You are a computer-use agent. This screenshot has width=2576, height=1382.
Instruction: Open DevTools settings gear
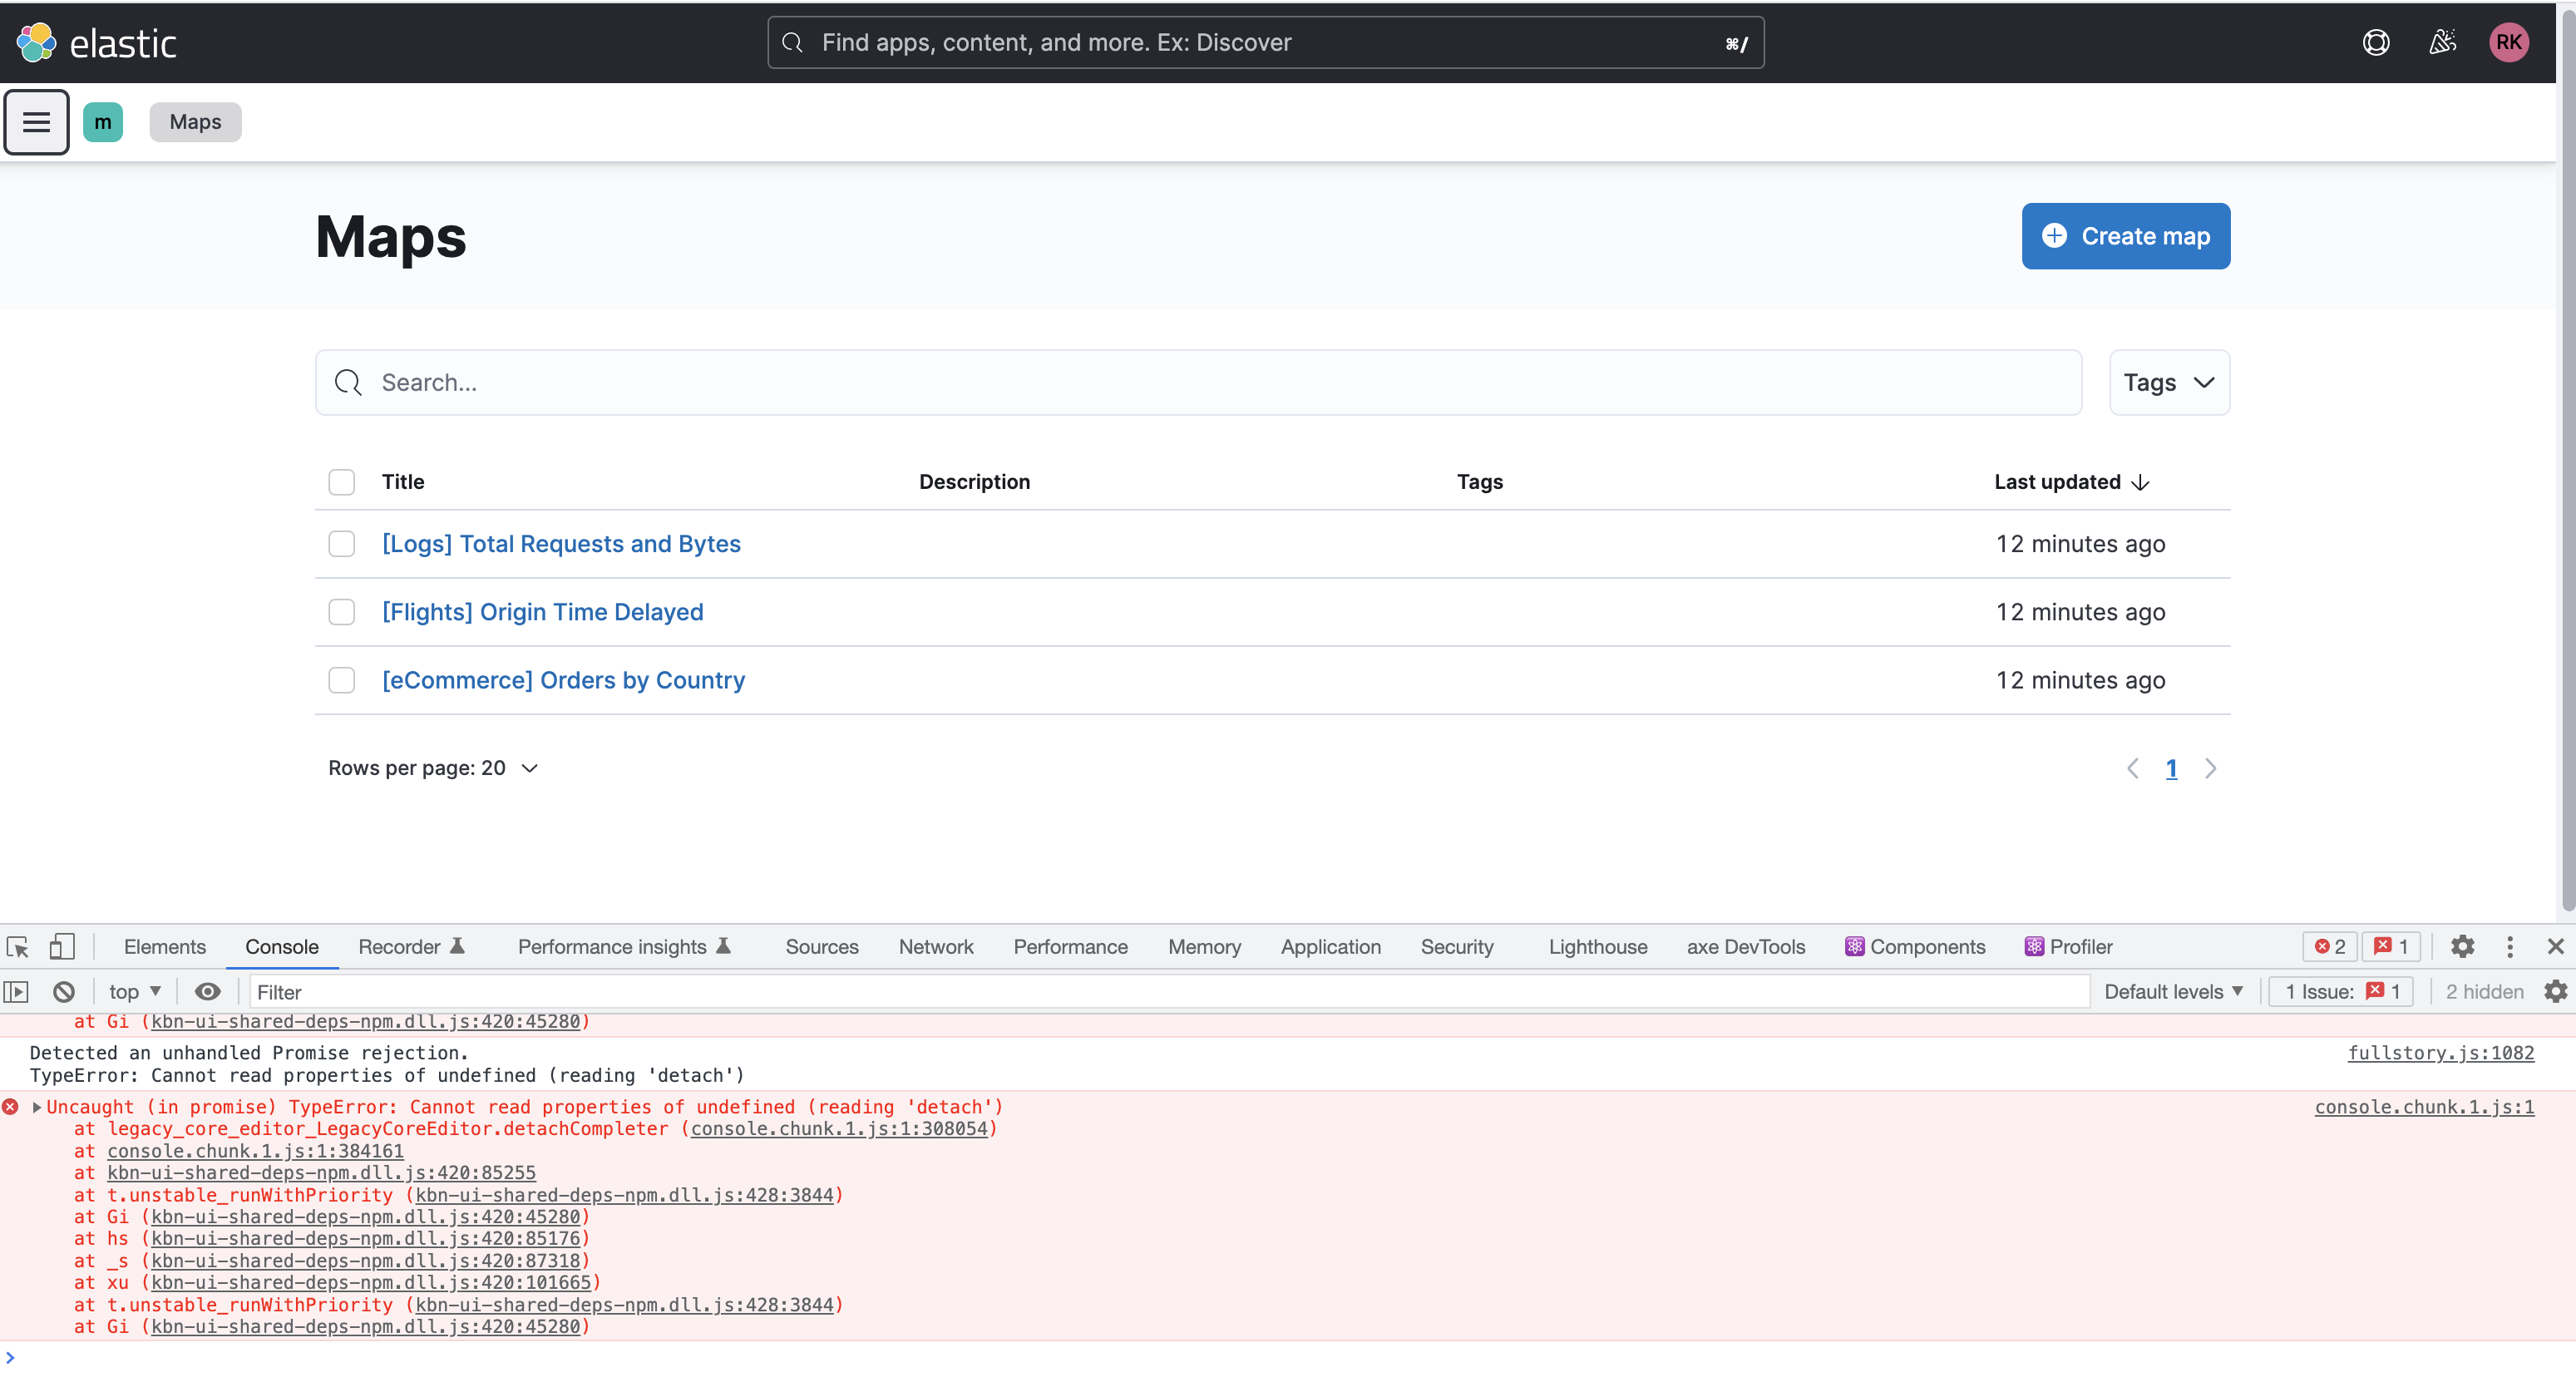pos(2462,947)
